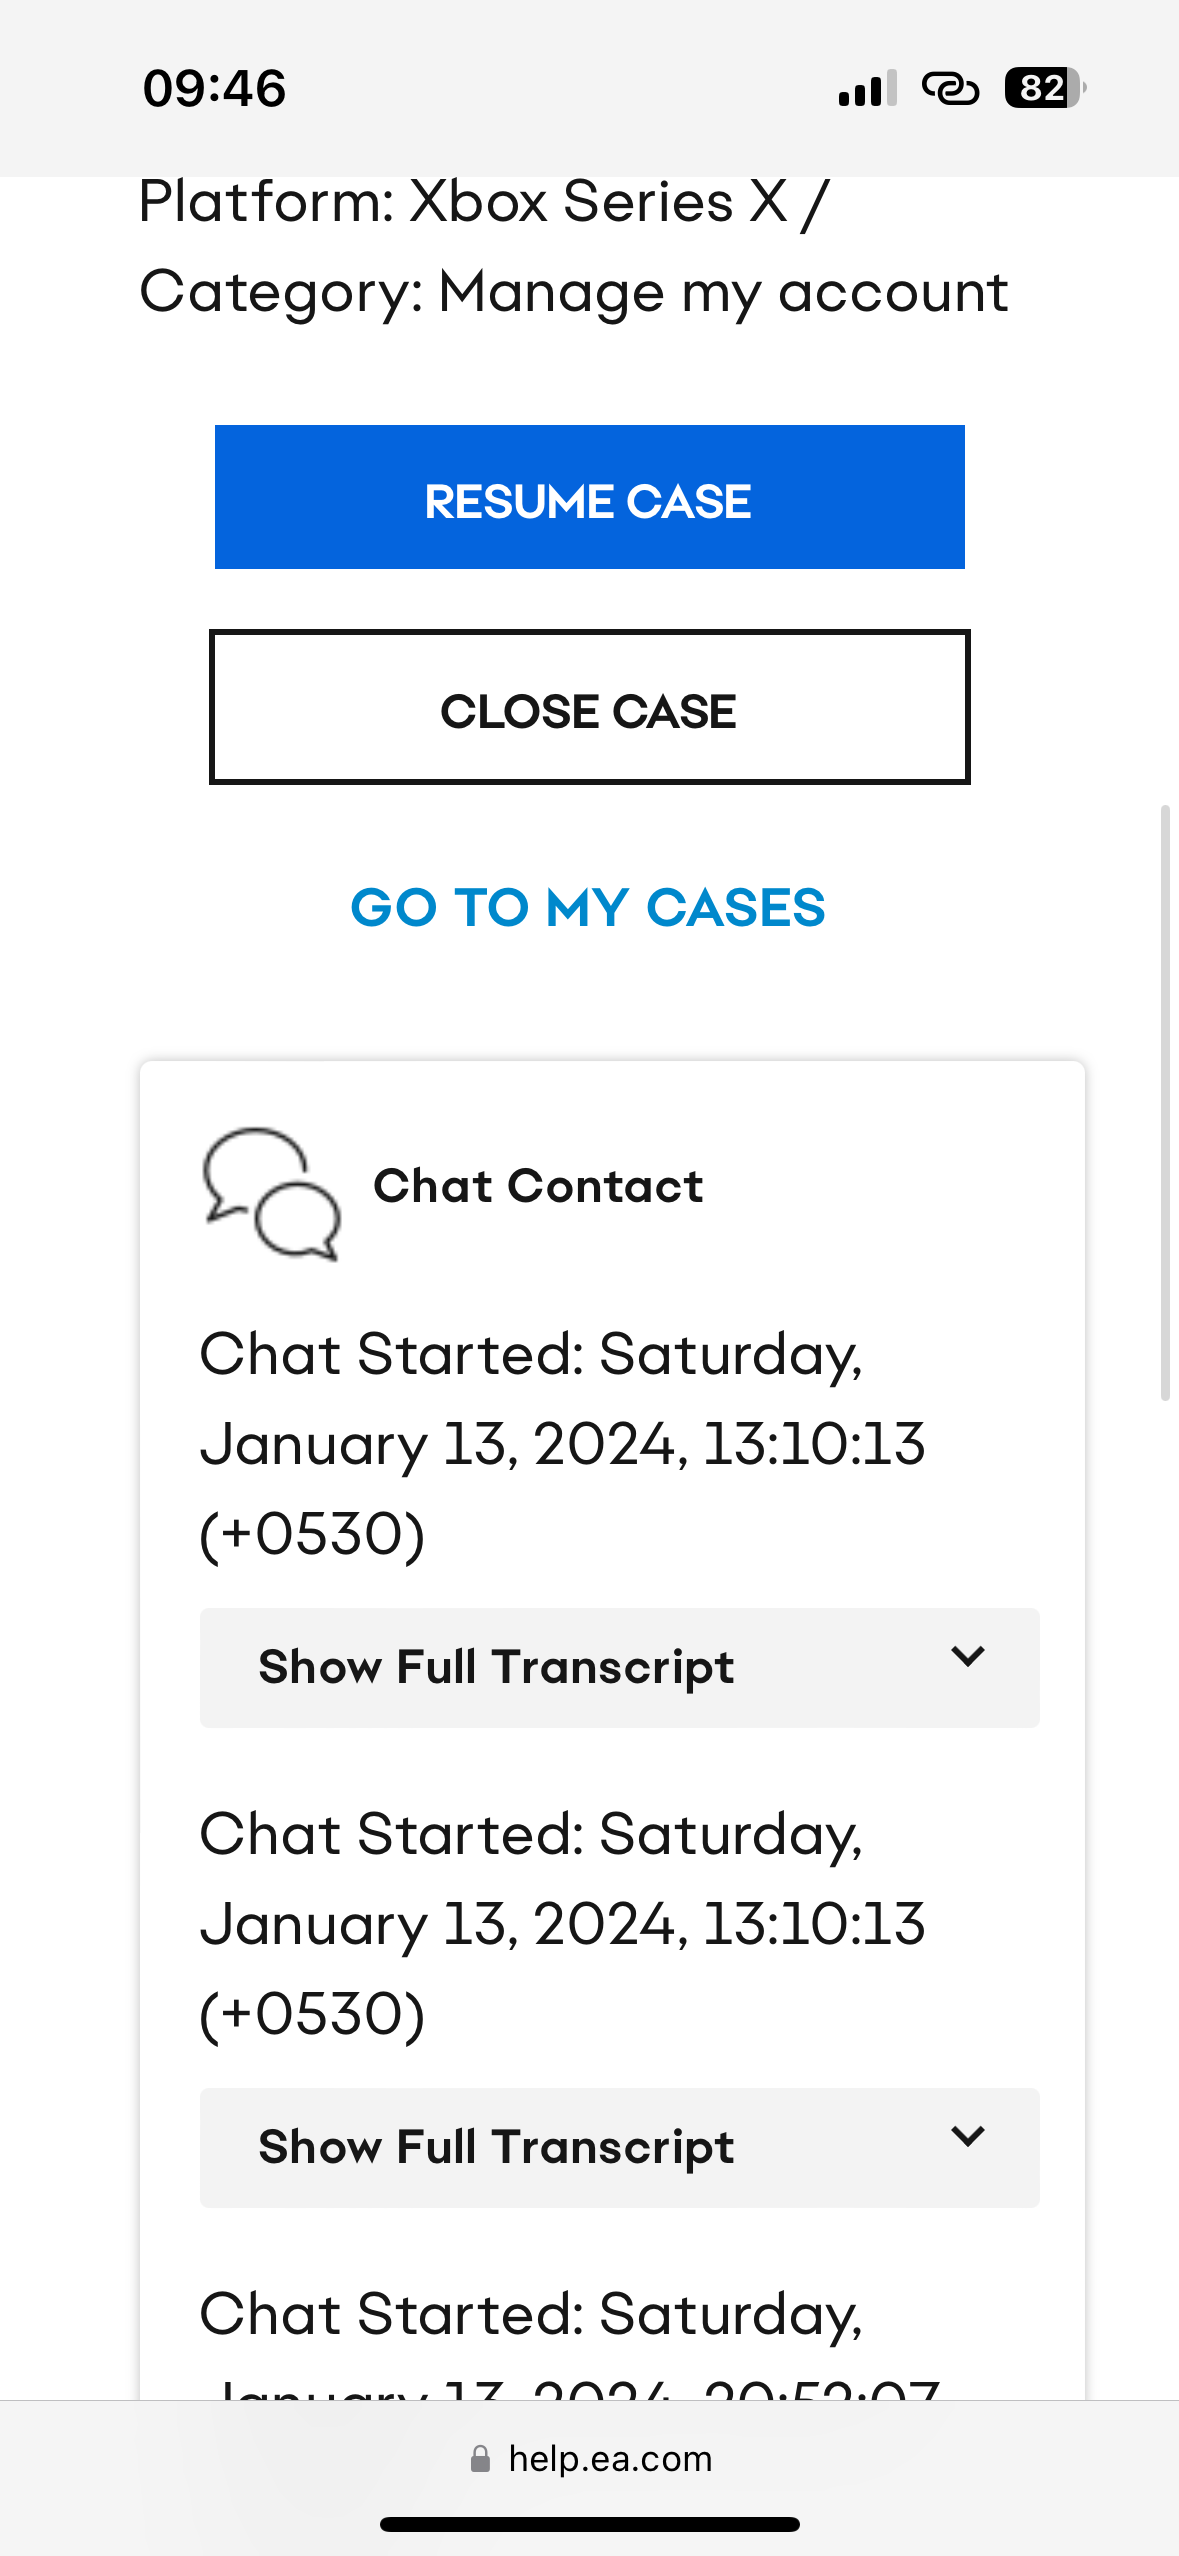Click the first Show Full Transcript label
This screenshot has height=2556, width=1179.
496,1667
